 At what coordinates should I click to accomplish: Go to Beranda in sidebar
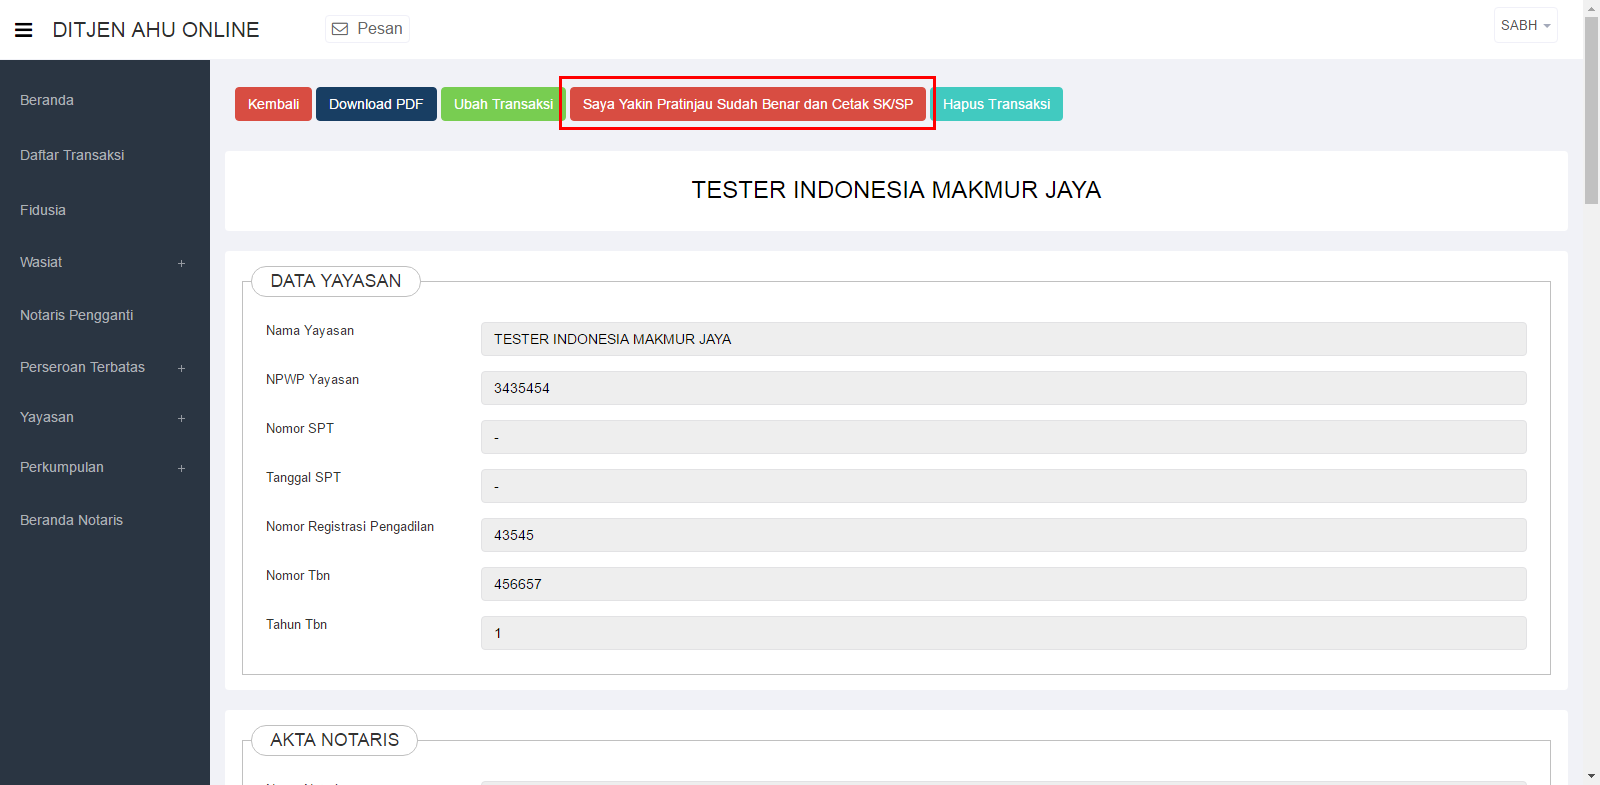point(47,100)
